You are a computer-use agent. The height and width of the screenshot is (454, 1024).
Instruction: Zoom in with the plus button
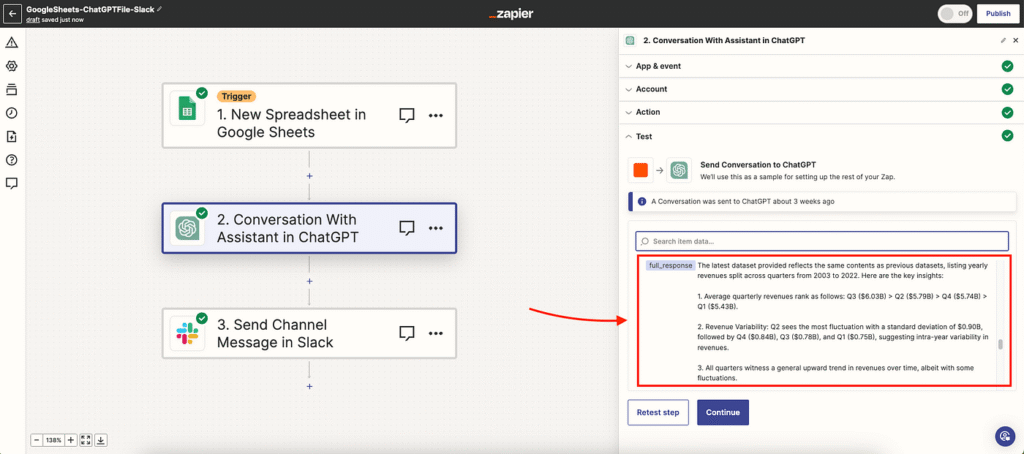pyautogui.click(x=71, y=440)
